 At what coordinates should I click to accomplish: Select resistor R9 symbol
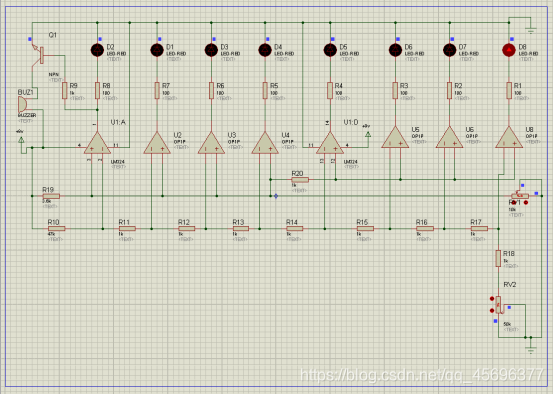pos(65,90)
